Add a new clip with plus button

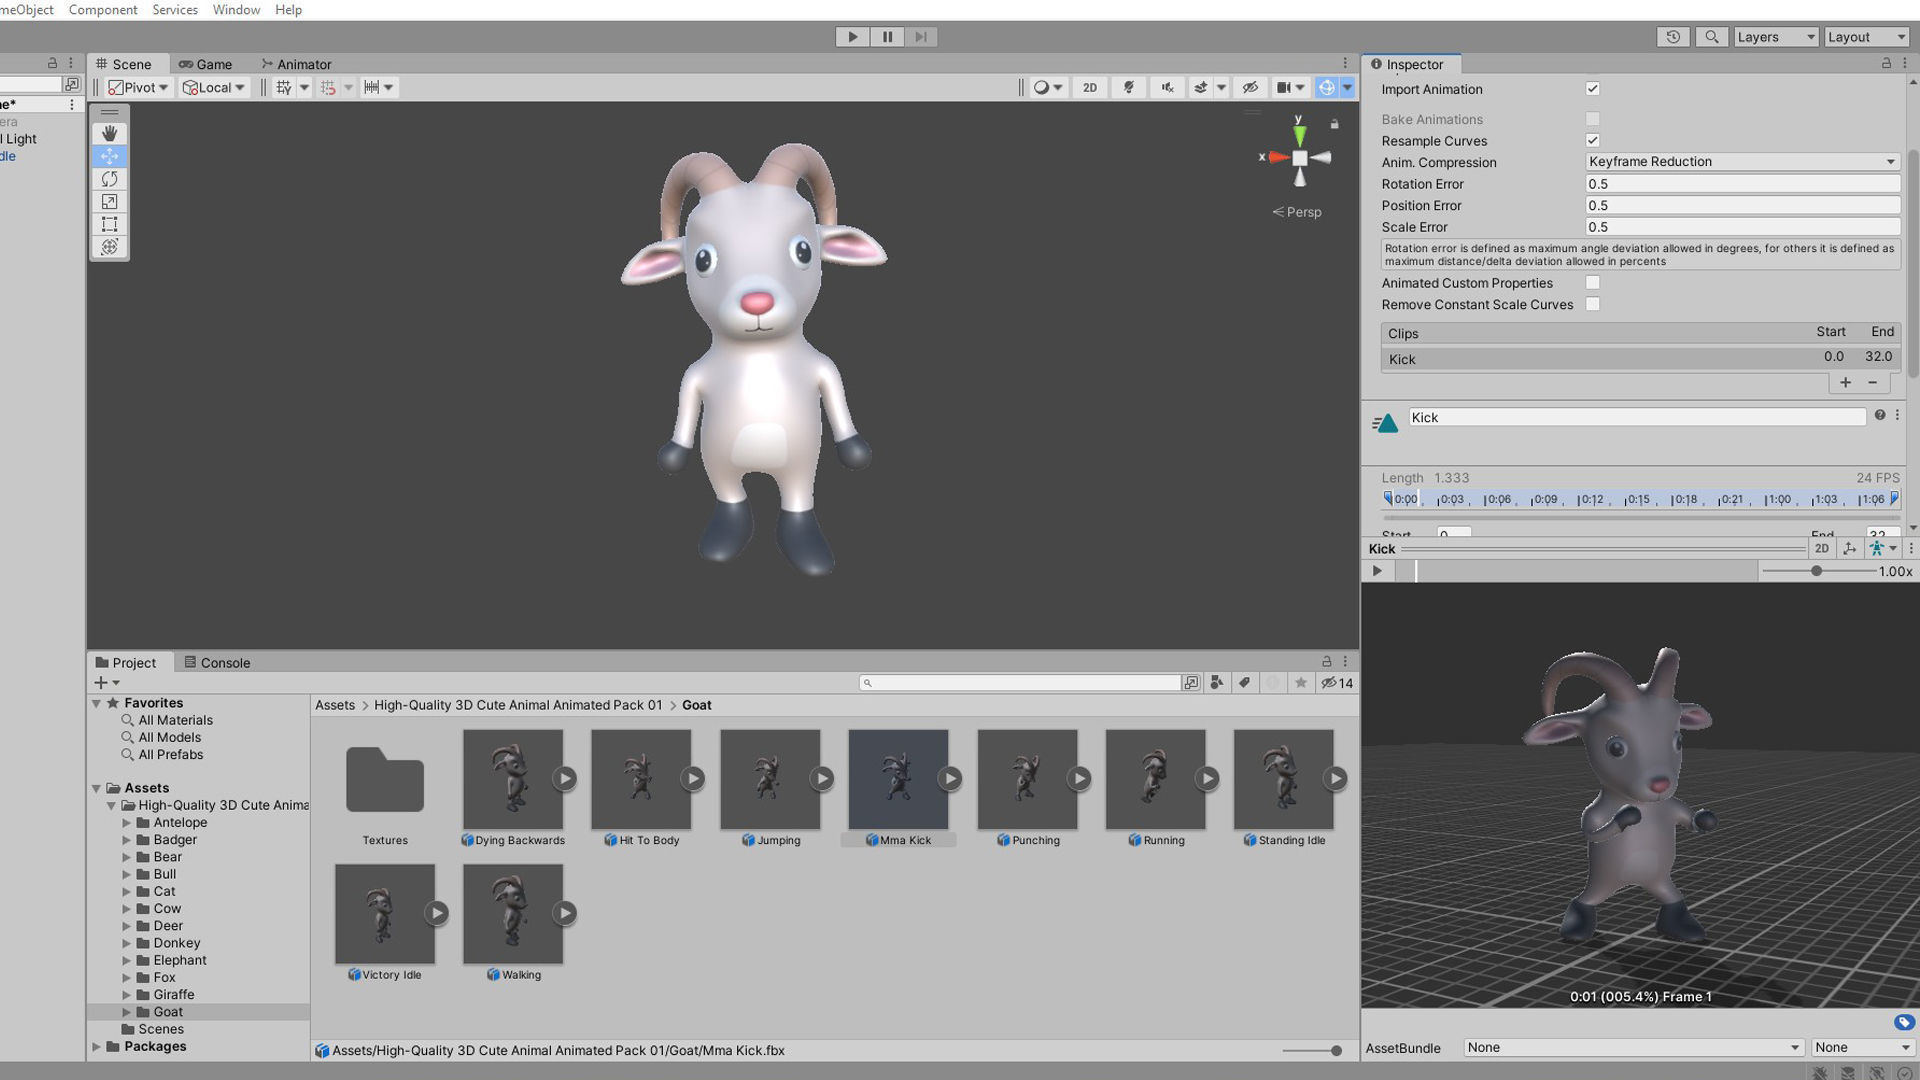[1845, 382]
